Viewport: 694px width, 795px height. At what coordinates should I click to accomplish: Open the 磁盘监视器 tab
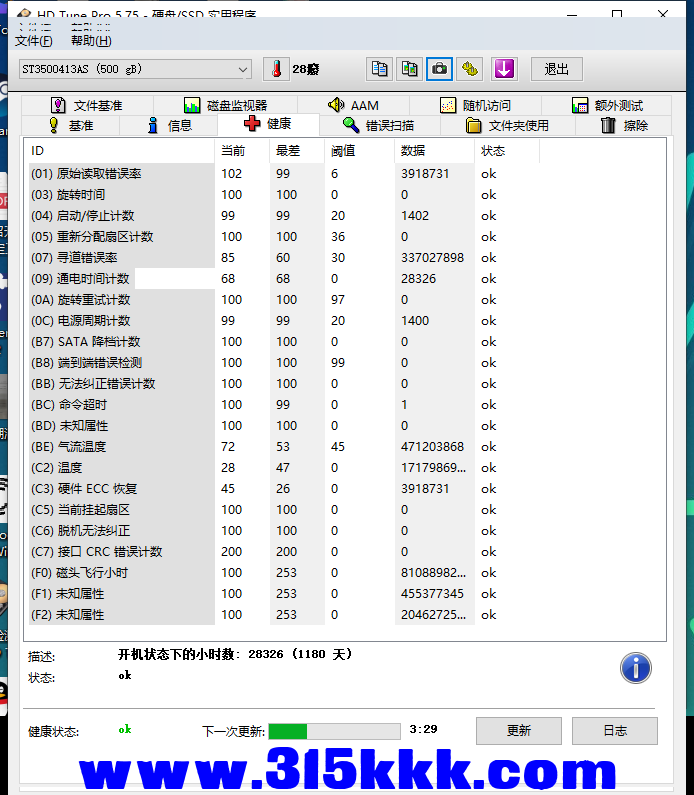pyautogui.click(x=226, y=105)
